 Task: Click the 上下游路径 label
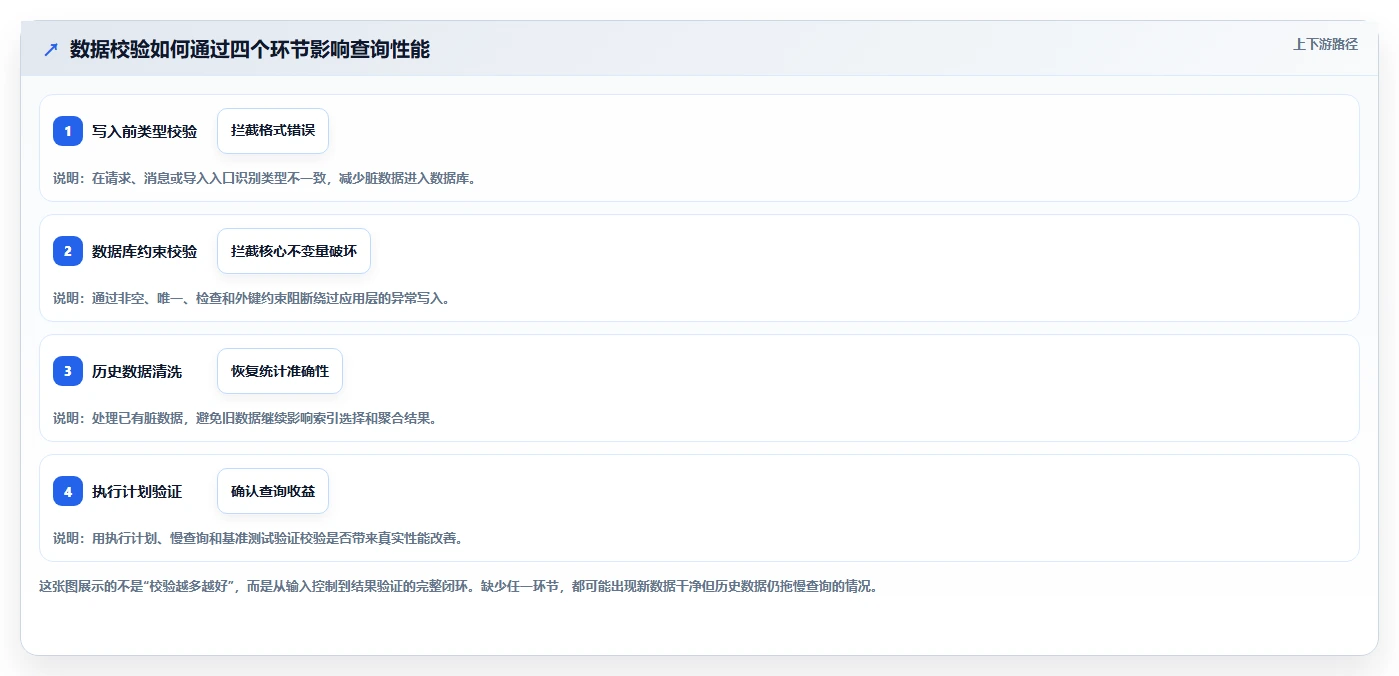click(x=1325, y=44)
